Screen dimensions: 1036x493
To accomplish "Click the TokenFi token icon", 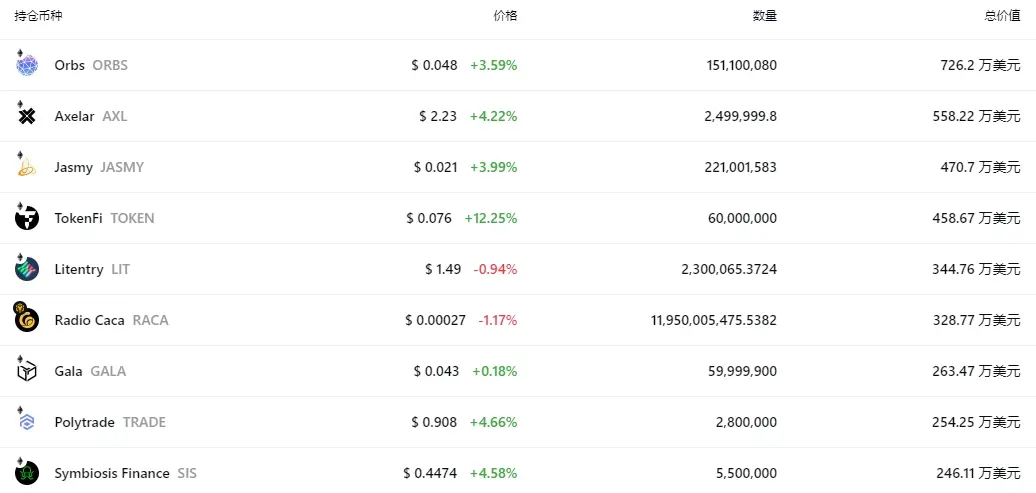I will pos(27,218).
